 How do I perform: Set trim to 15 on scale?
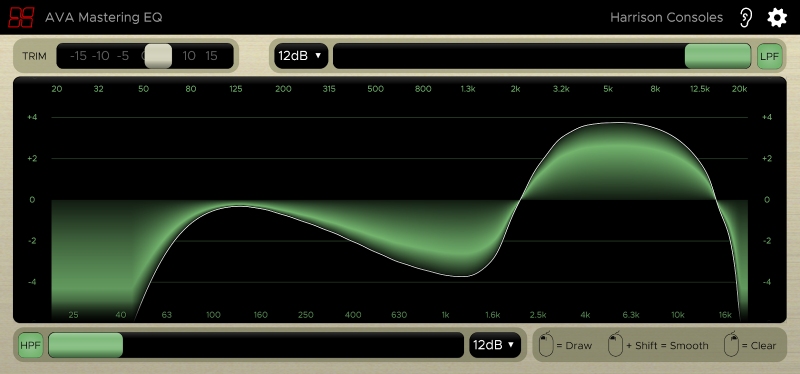pyautogui.click(x=211, y=56)
